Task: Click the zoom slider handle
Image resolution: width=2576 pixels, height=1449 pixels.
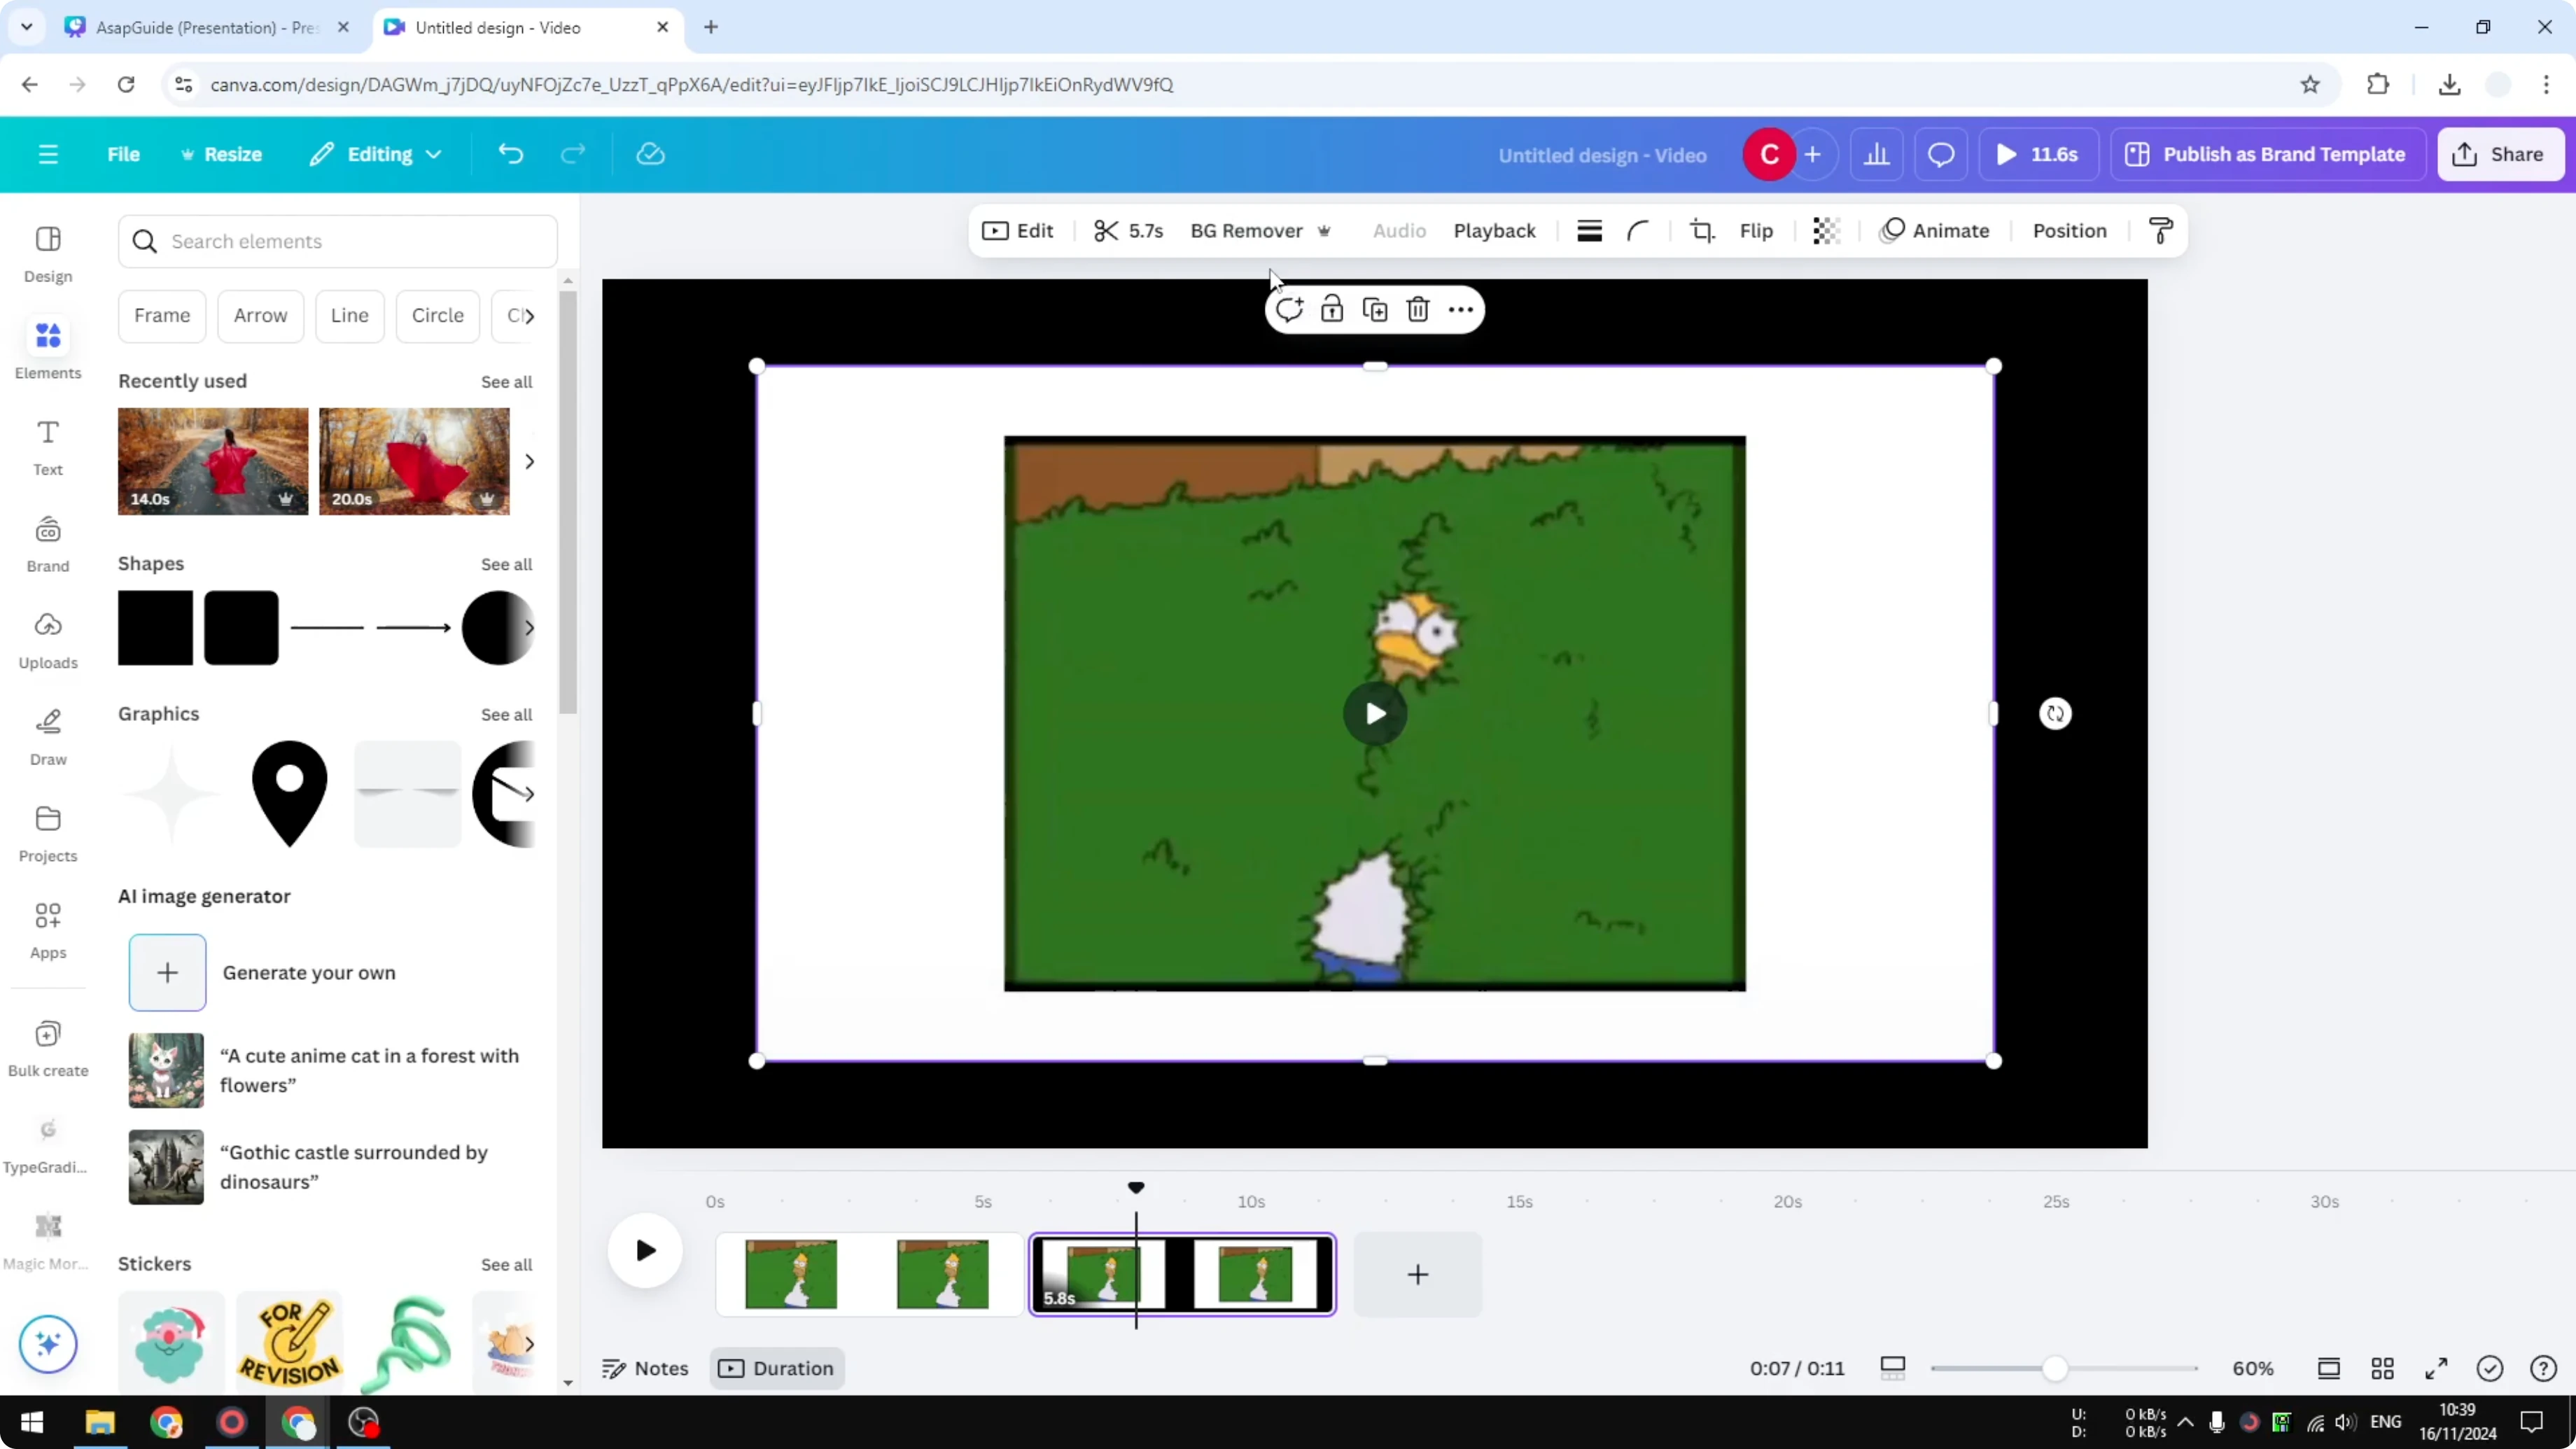Action: 2054,1368
